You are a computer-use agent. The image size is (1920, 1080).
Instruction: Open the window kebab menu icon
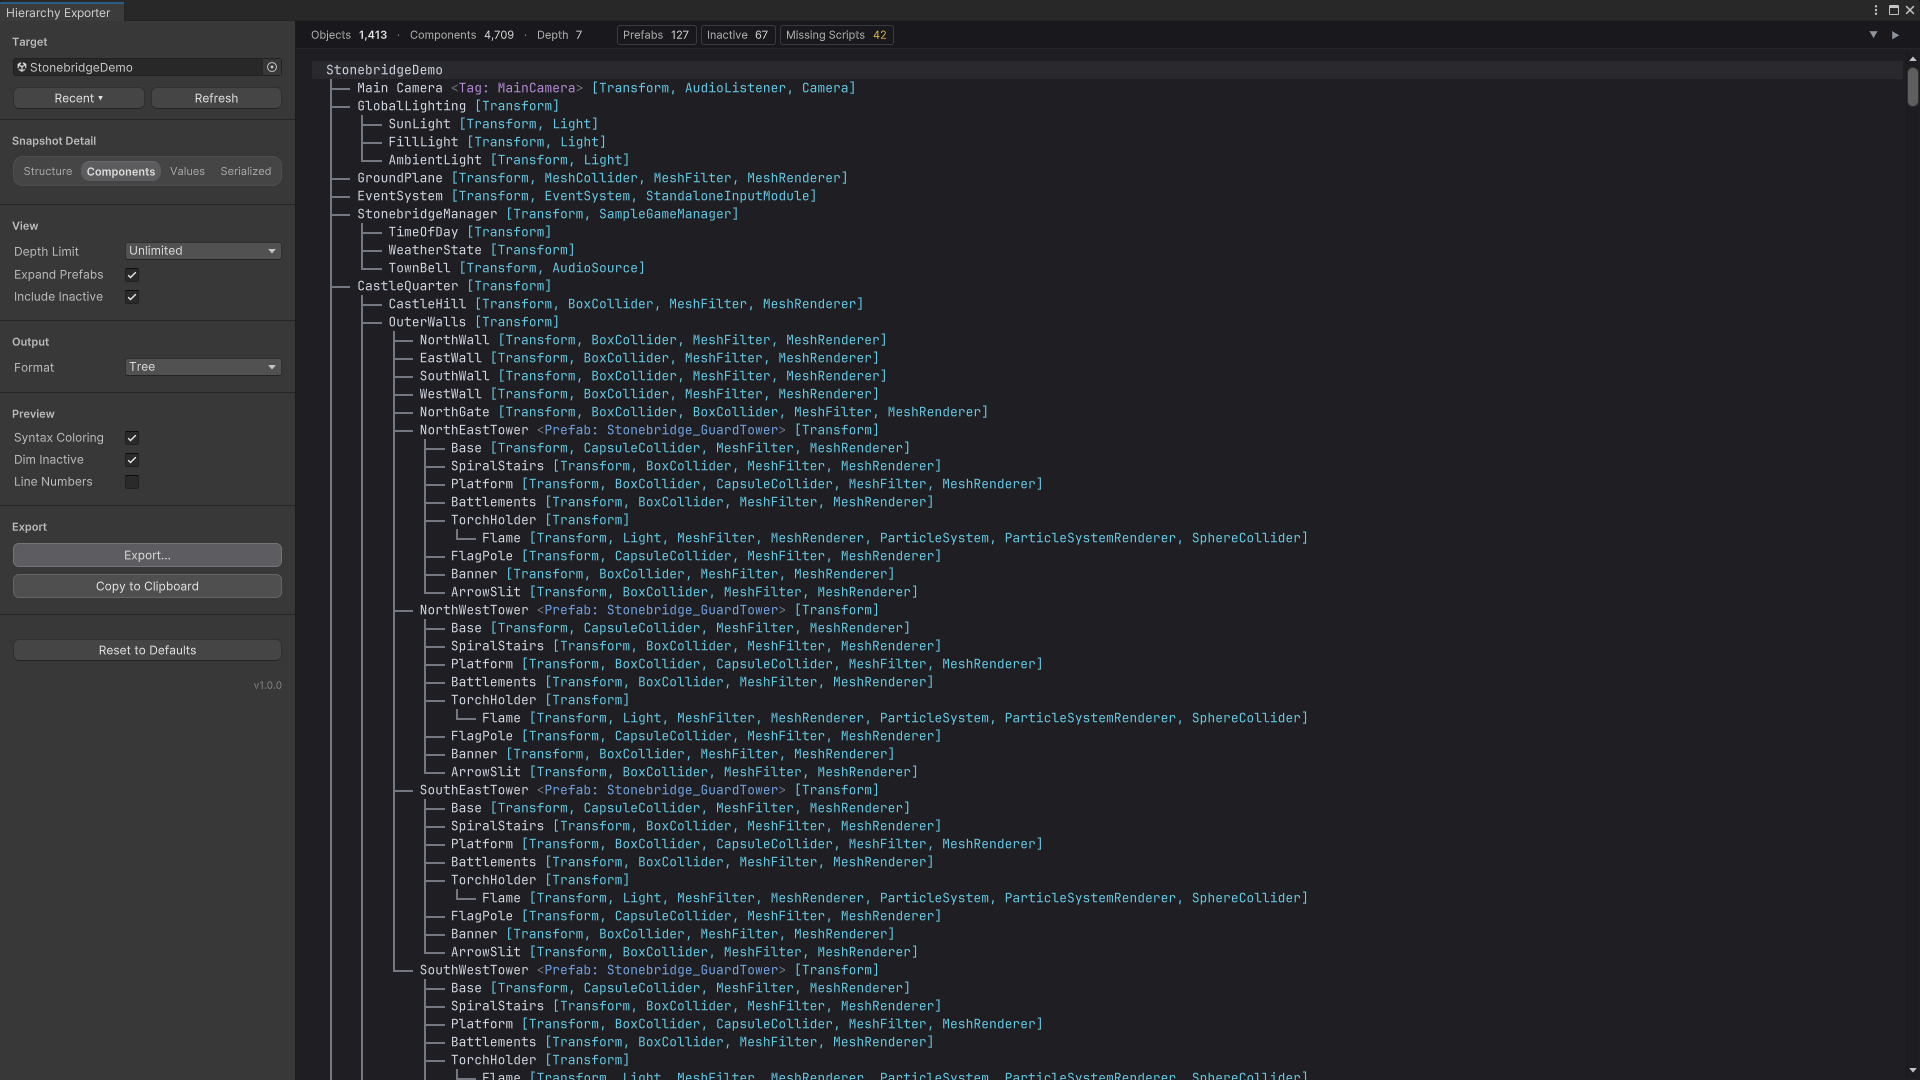[1875, 10]
